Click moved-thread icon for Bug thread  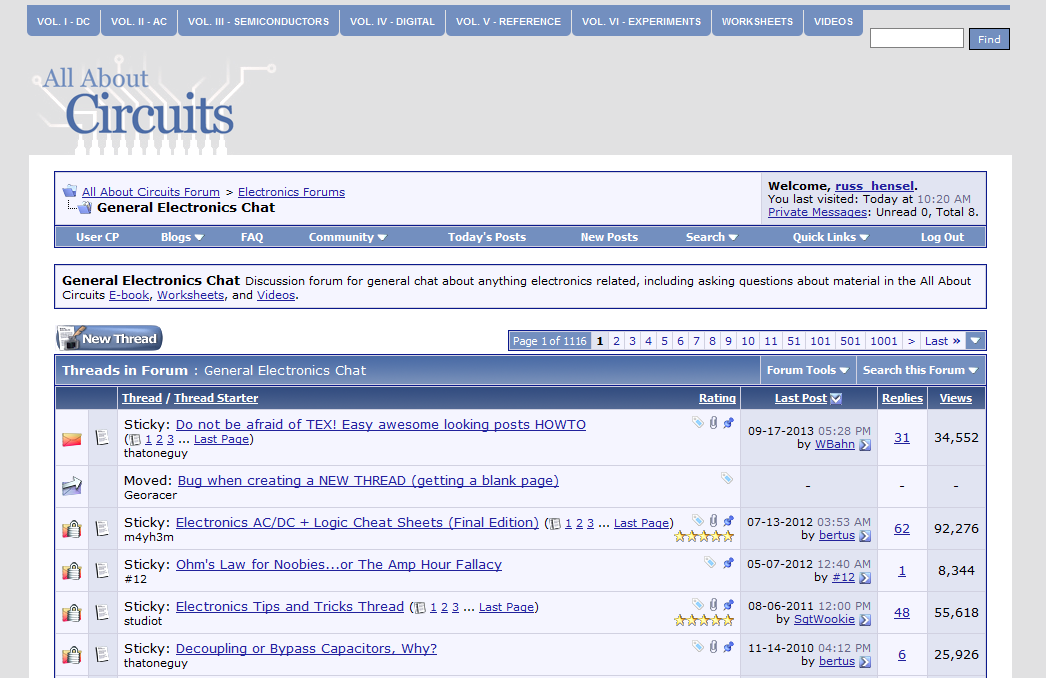(x=71, y=486)
